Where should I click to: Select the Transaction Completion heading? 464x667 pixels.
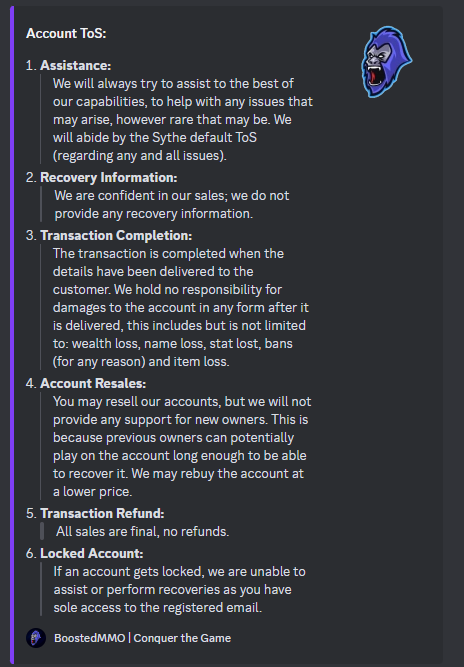[116, 235]
